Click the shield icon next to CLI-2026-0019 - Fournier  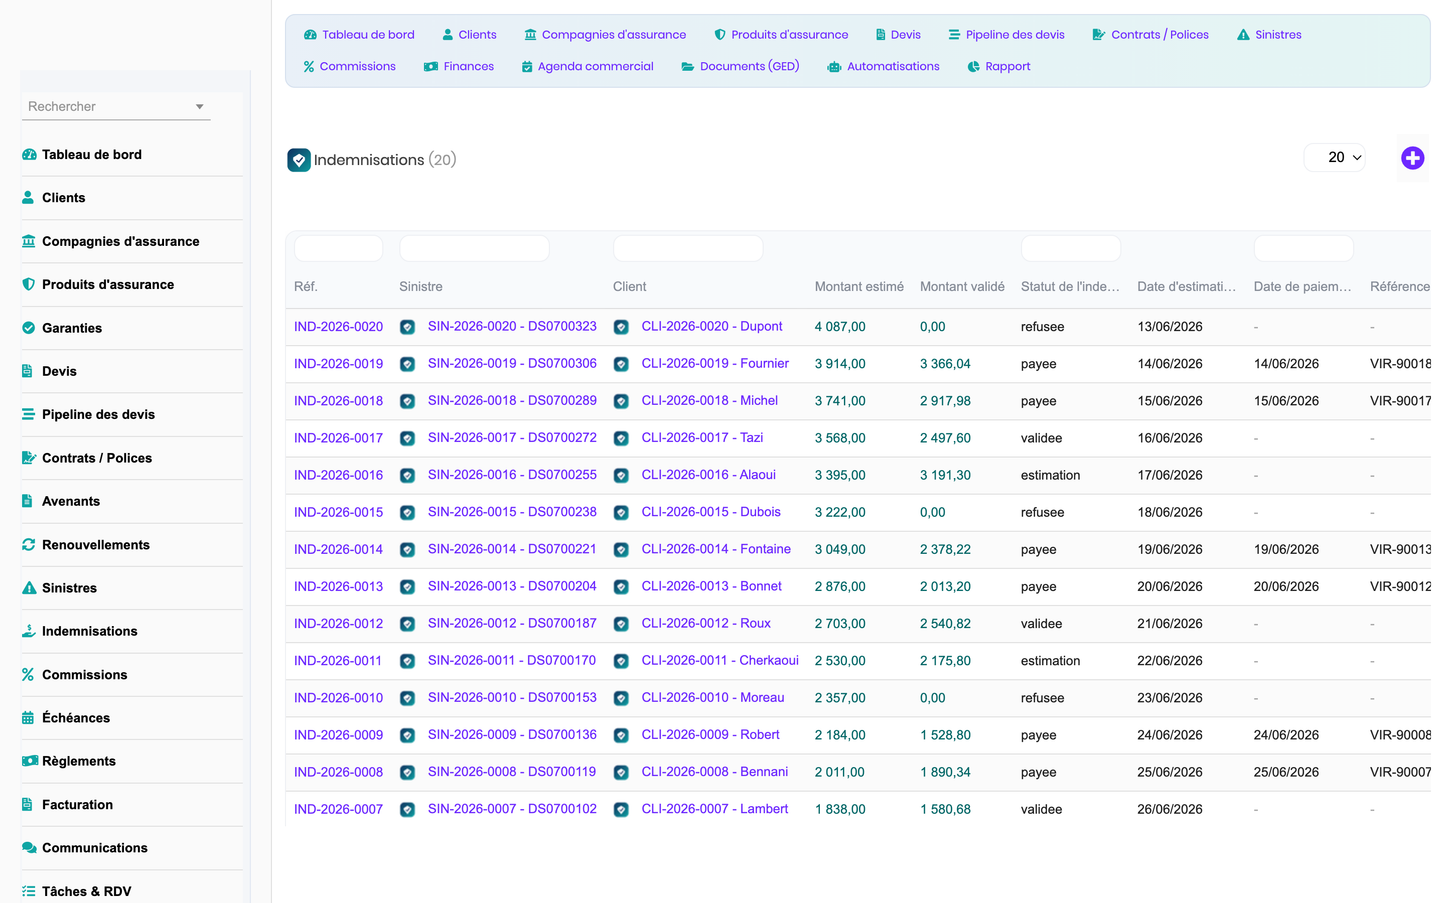coord(621,364)
